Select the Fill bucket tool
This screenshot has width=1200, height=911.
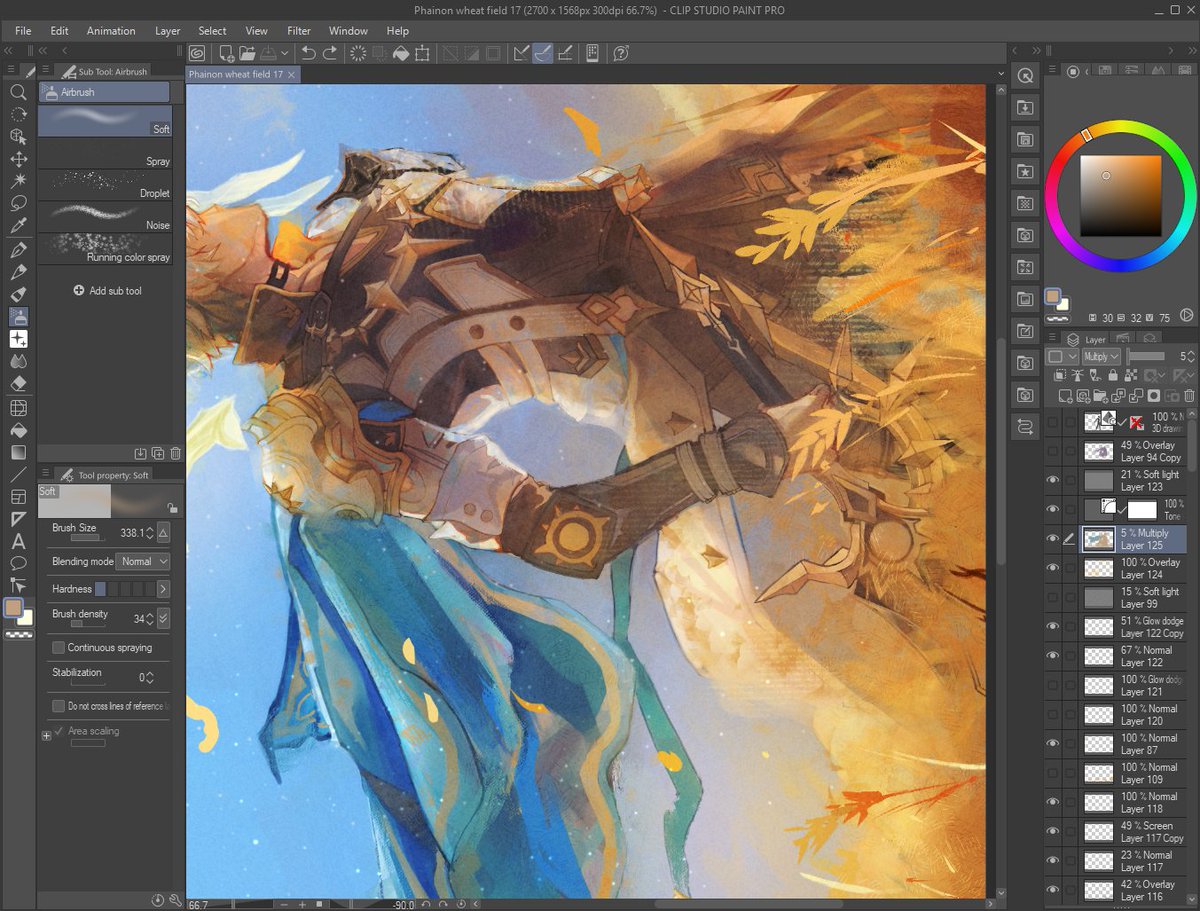(18, 430)
